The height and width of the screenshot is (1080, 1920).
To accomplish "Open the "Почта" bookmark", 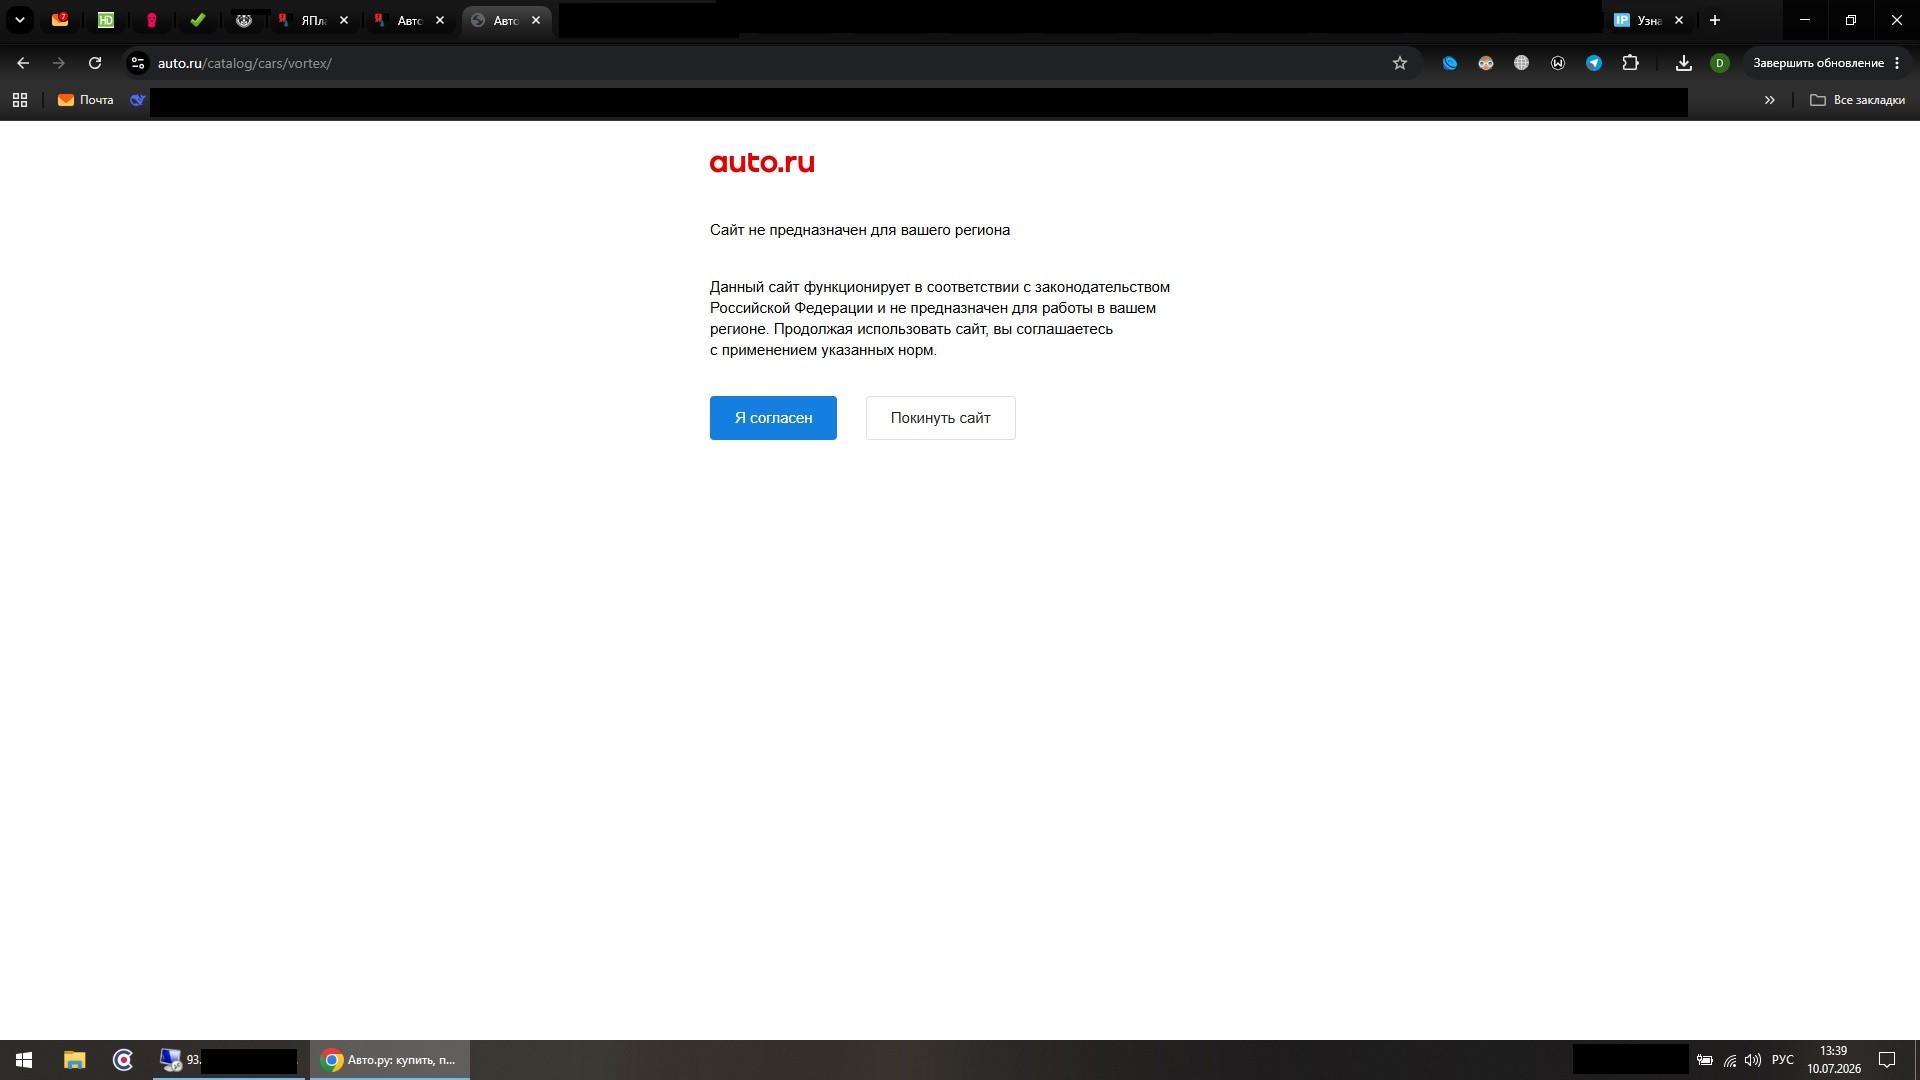I will pyautogui.click(x=86, y=100).
